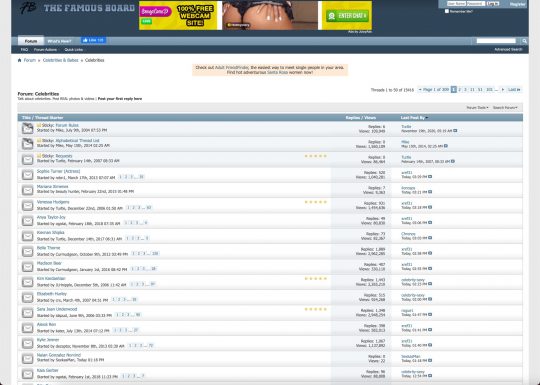Open Quick Links menu

coord(74,50)
